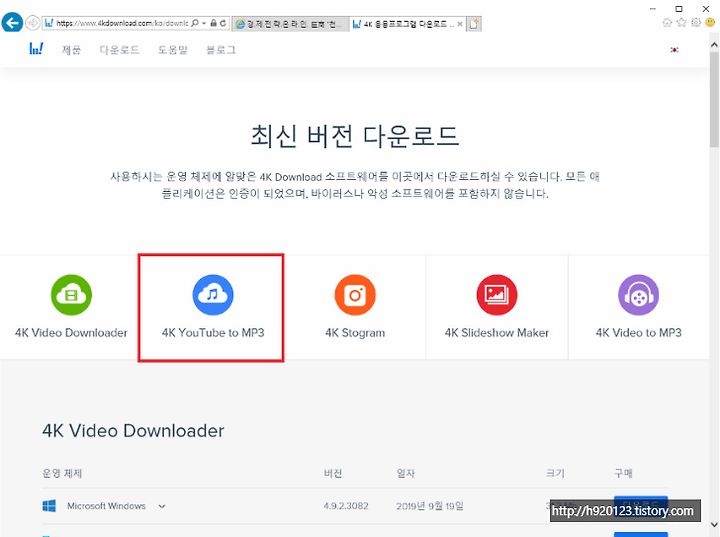Viewport: 720px width, 537px height.
Task: Click the lock security icon in the address bar
Action: click(214, 23)
